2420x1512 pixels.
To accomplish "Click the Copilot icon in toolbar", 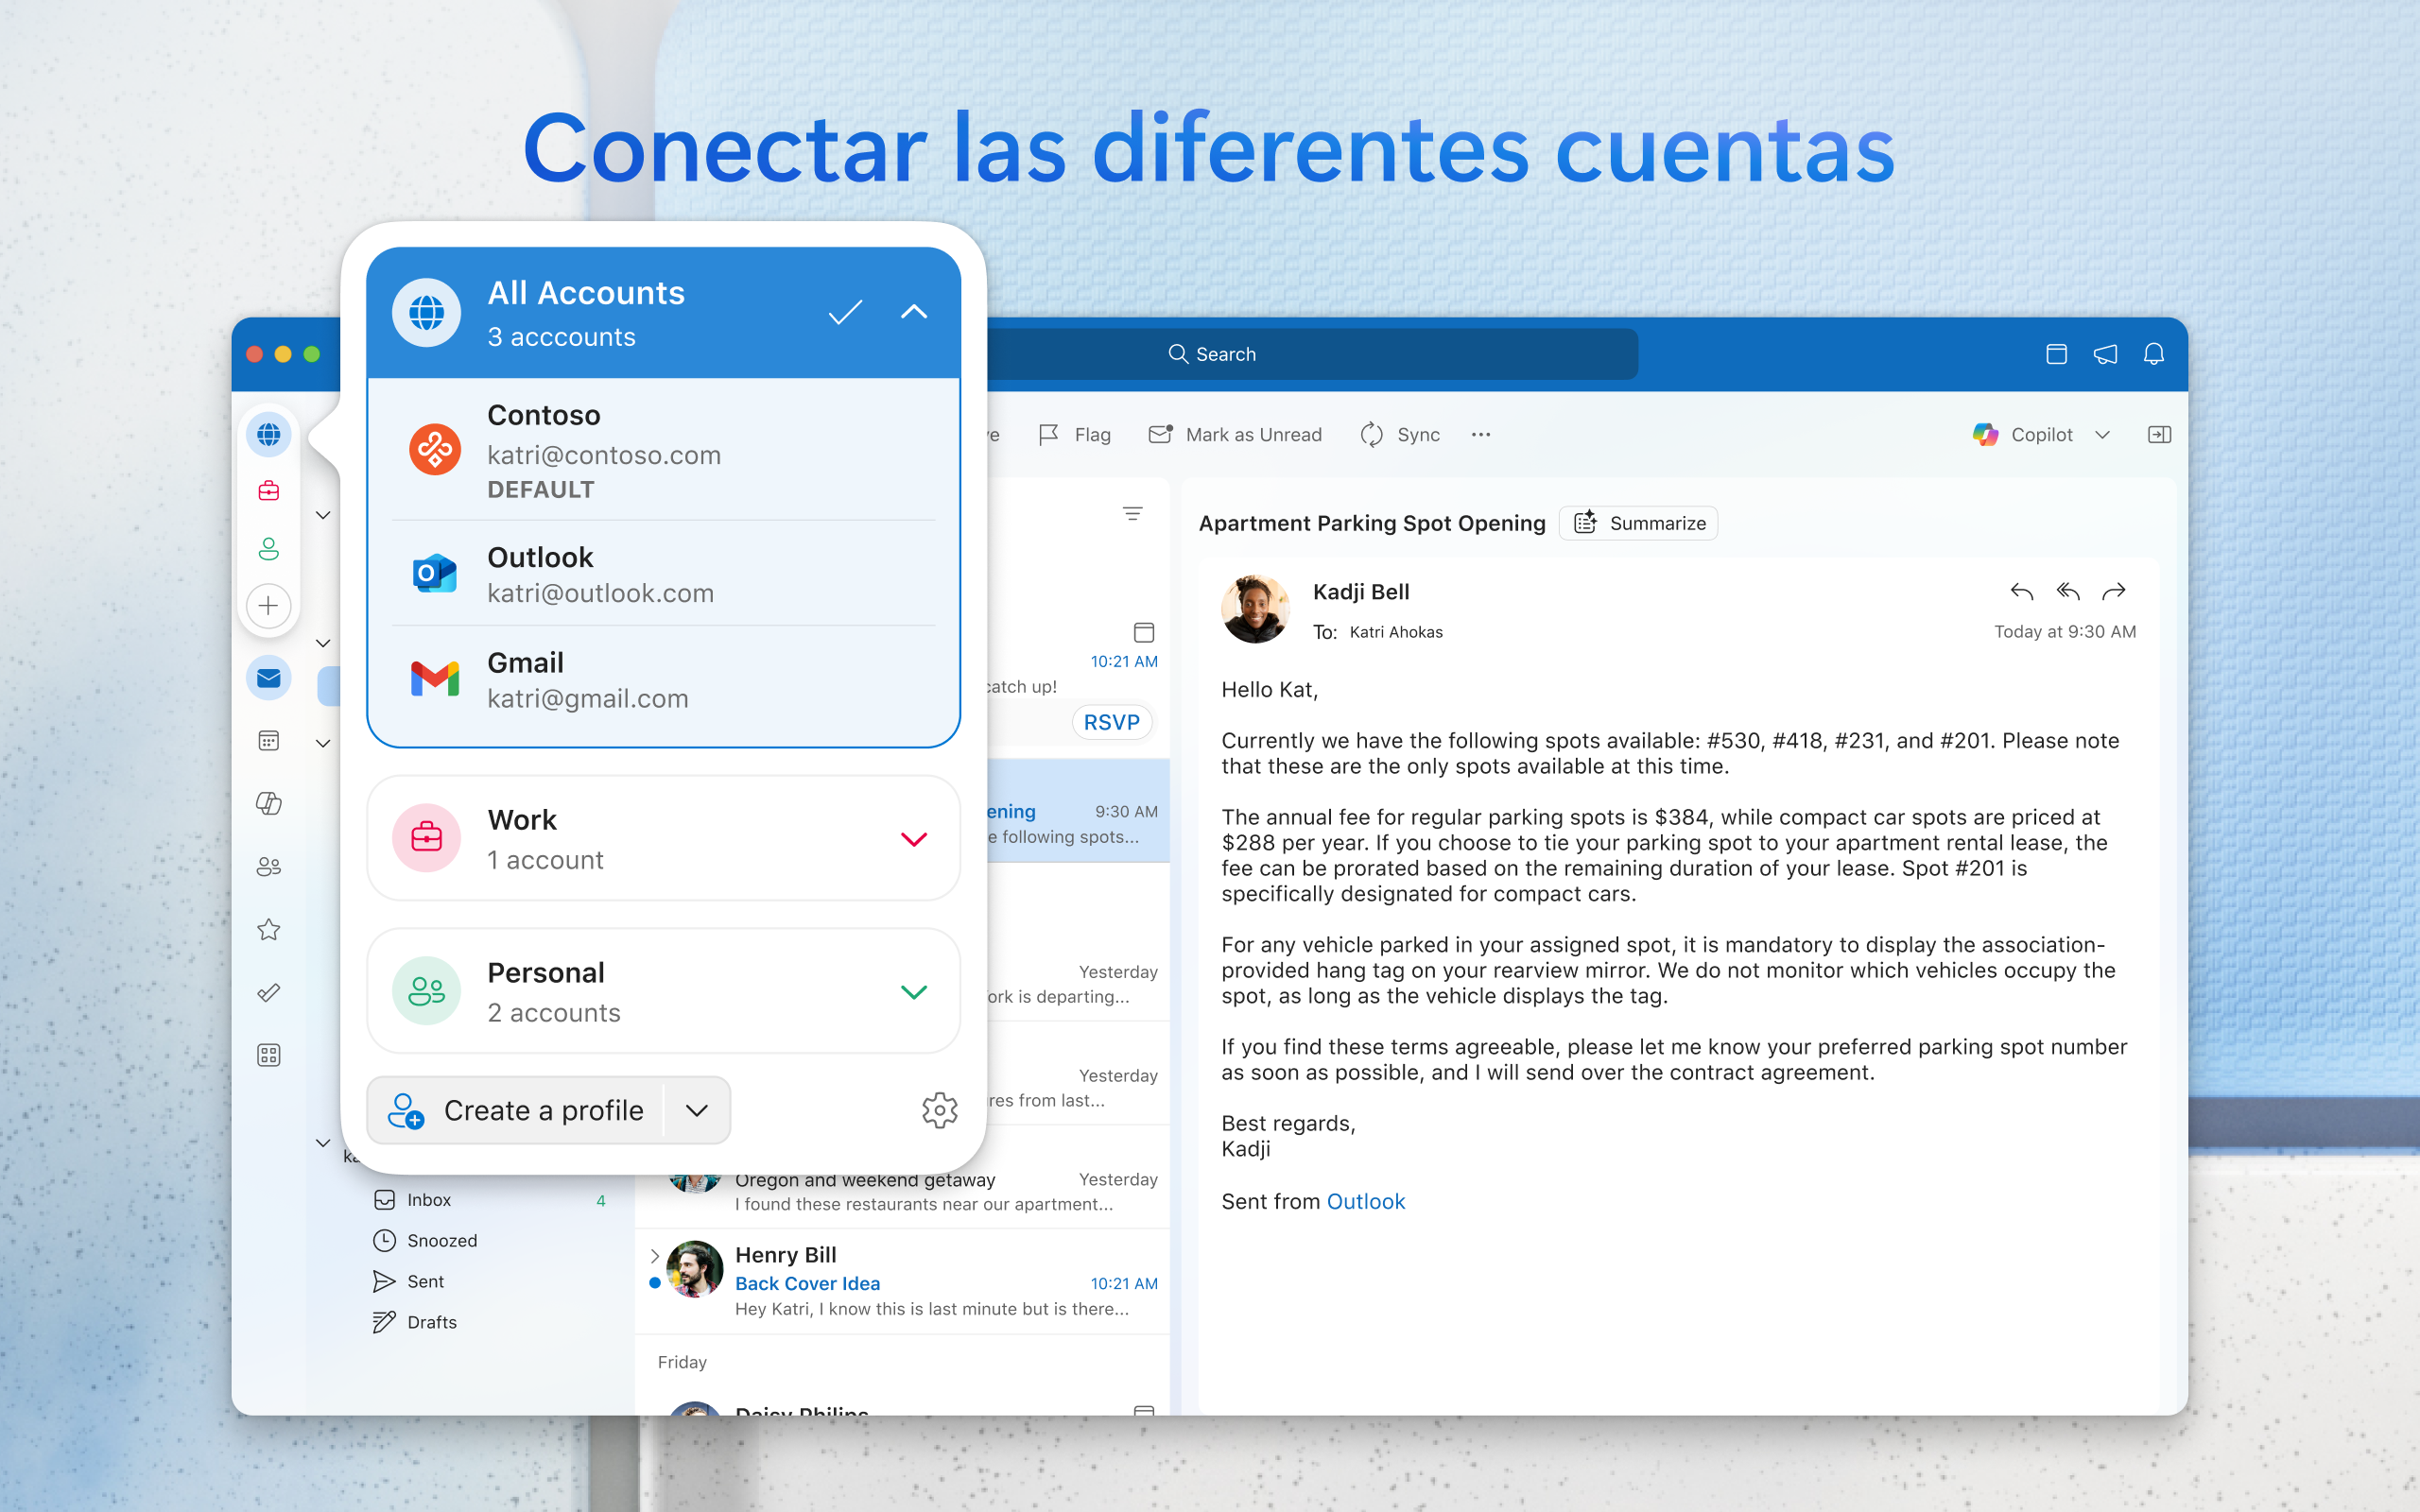I will pos(1986,435).
